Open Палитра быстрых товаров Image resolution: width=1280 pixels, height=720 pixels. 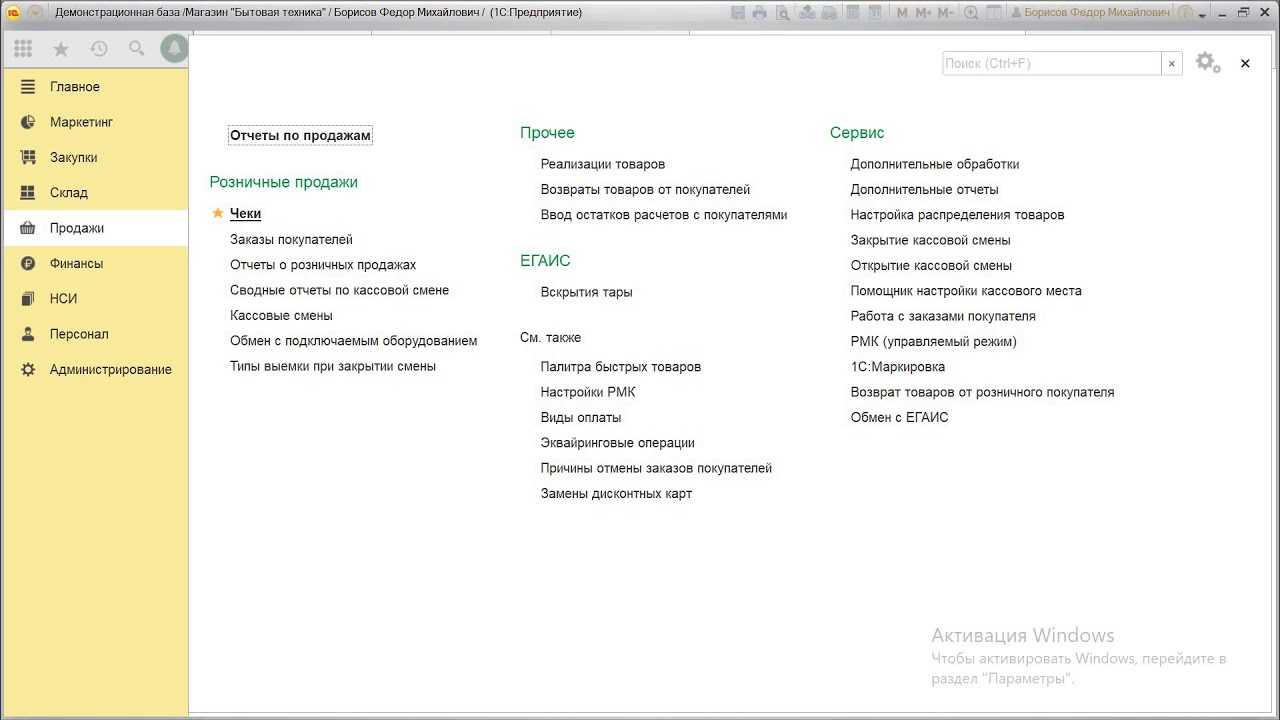[x=621, y=367]
